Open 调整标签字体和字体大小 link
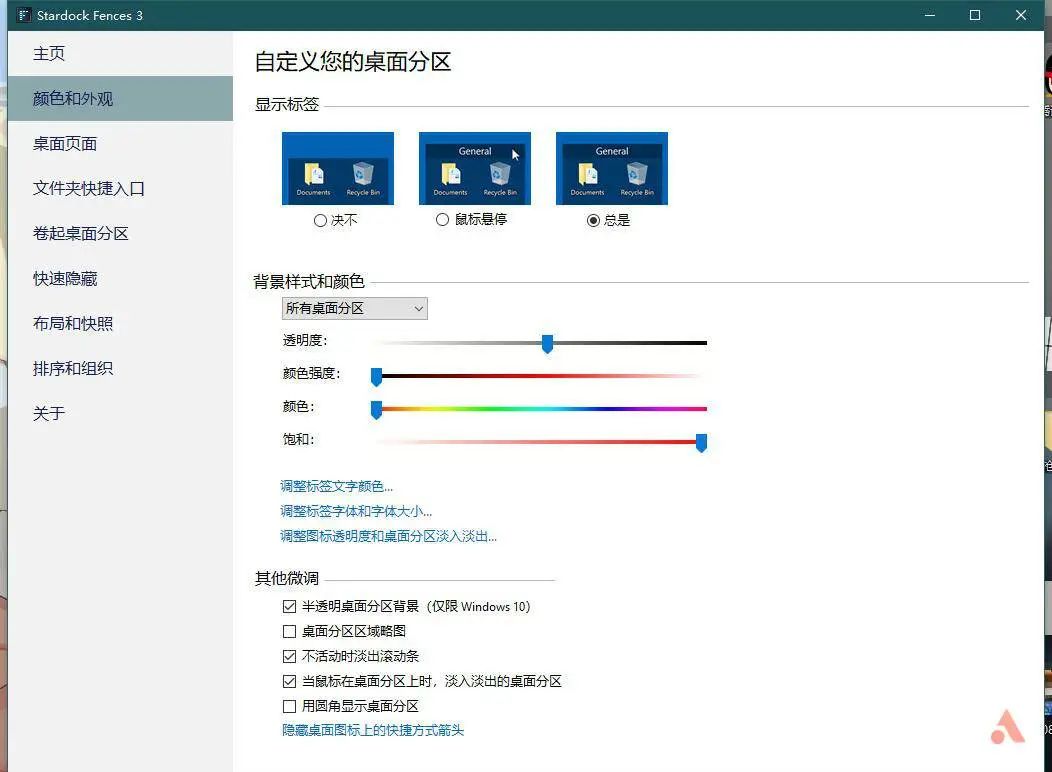This screenshot has width=1052, height=772. tap(356, 511)
